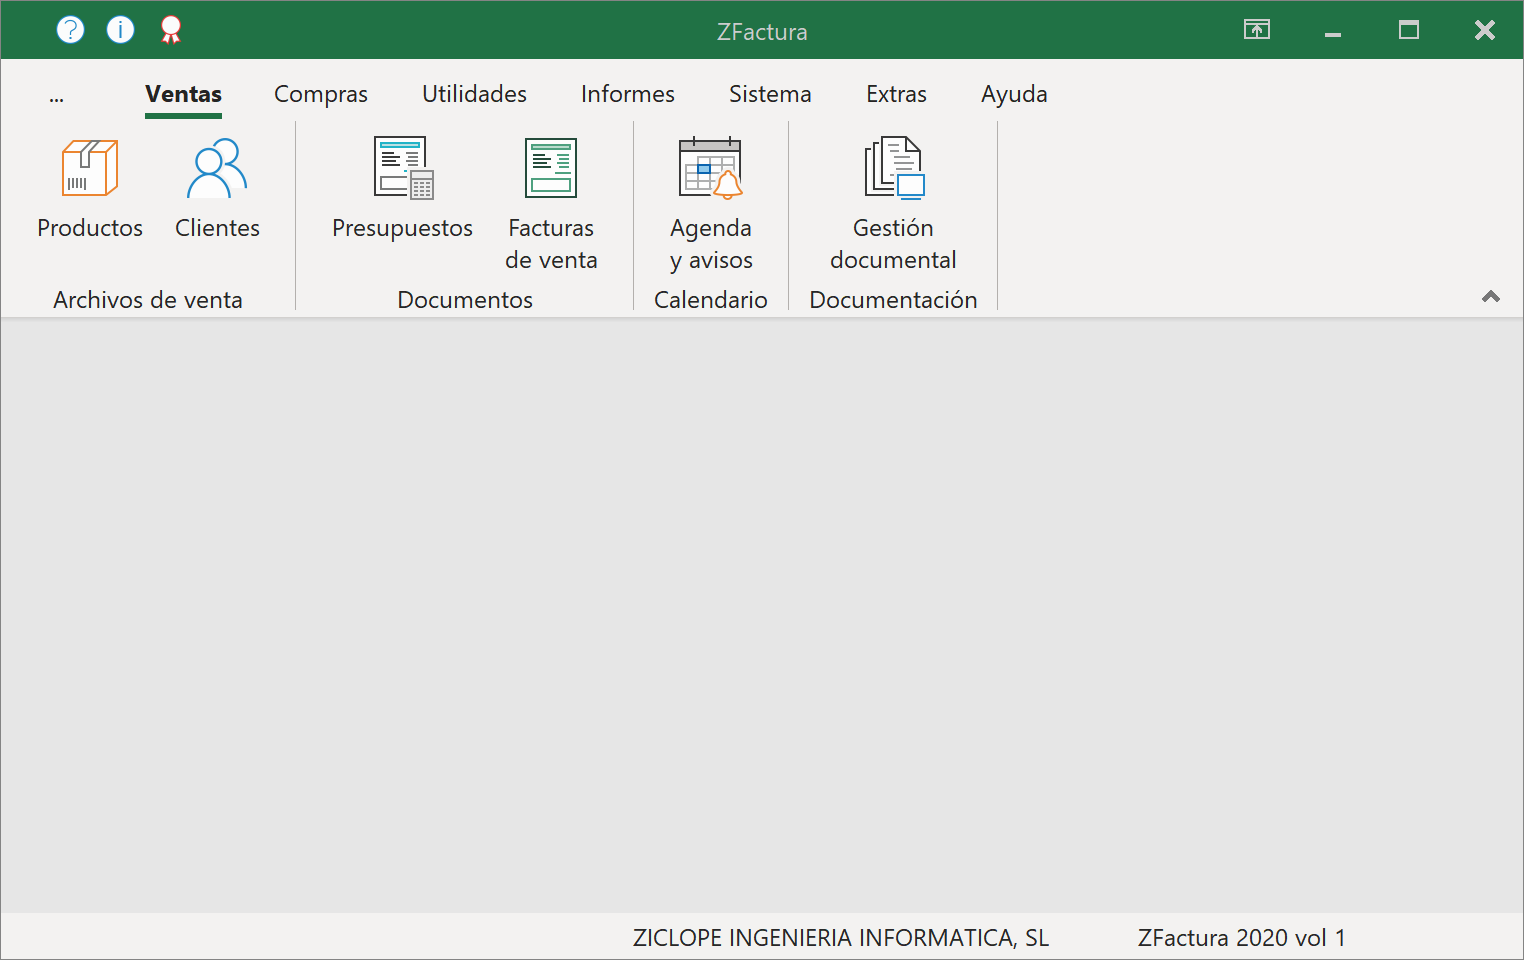This screenshot has width=1524, height=960.
Task: Select the Sistema tab
Action: point(769,94)
